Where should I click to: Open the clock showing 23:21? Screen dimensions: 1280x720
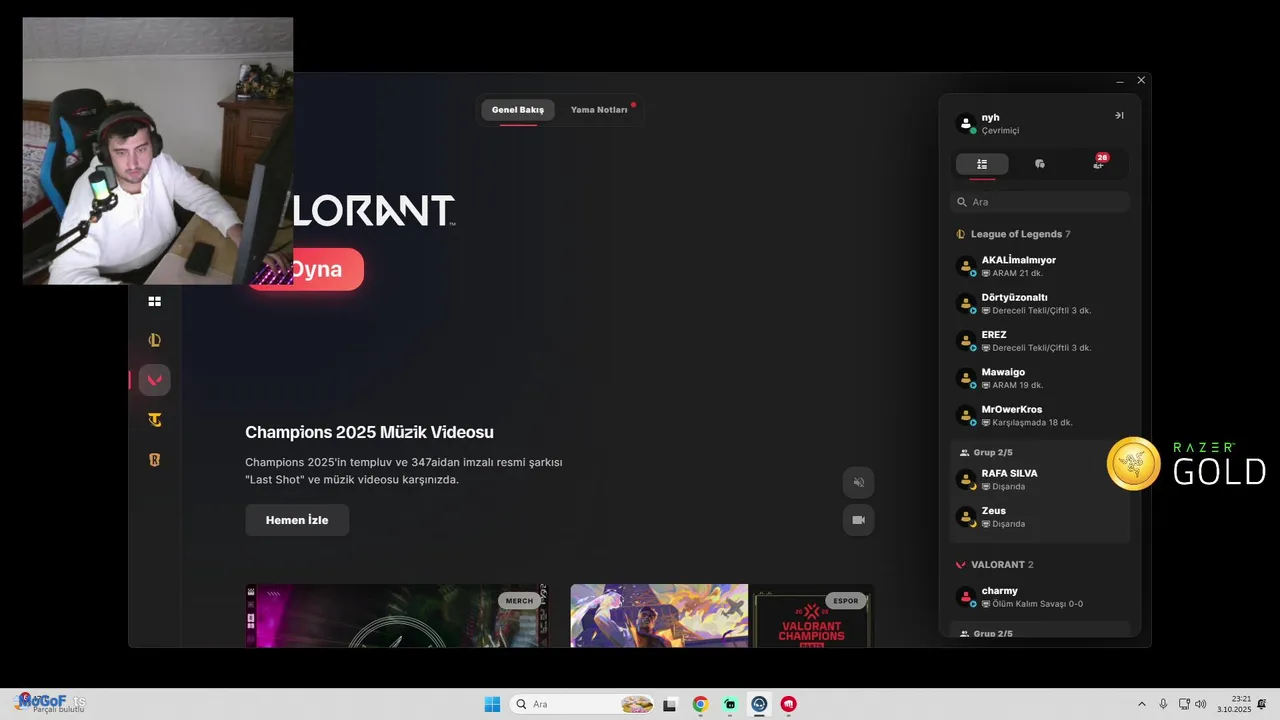(1234, 704)
